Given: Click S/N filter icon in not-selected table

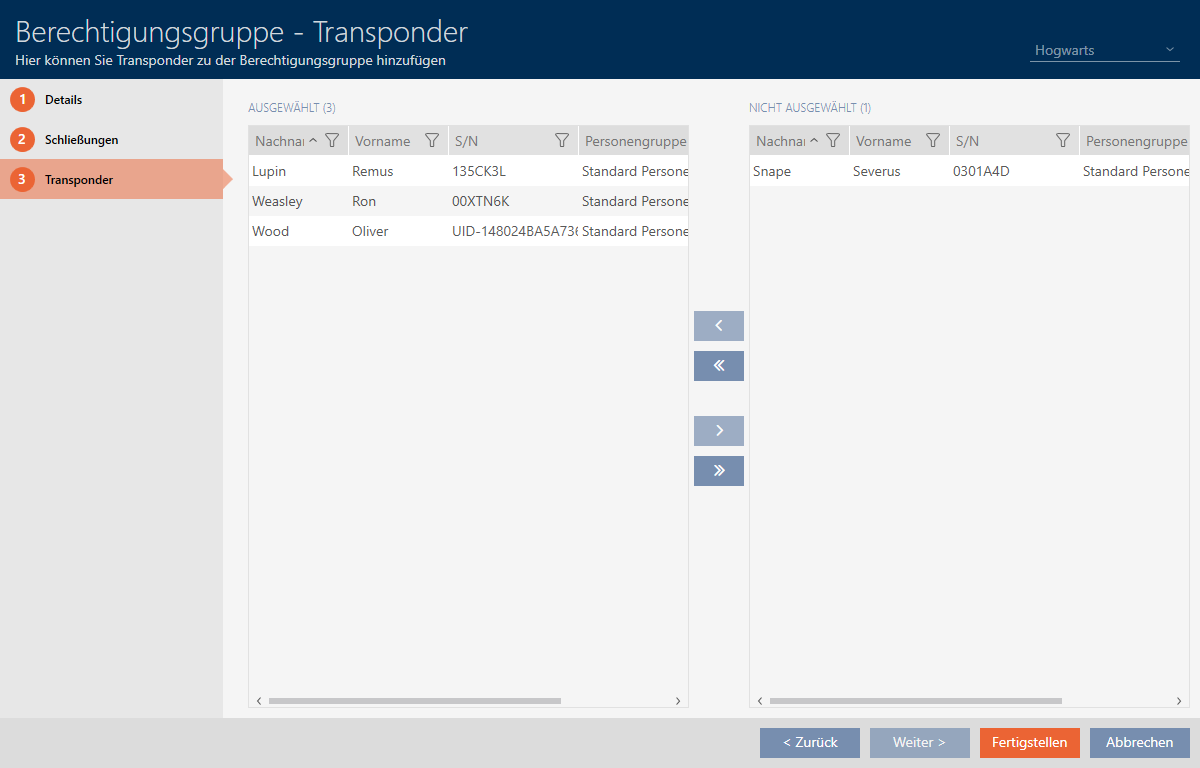Looking at the screenshot, I should click(x=1063, y=141).
